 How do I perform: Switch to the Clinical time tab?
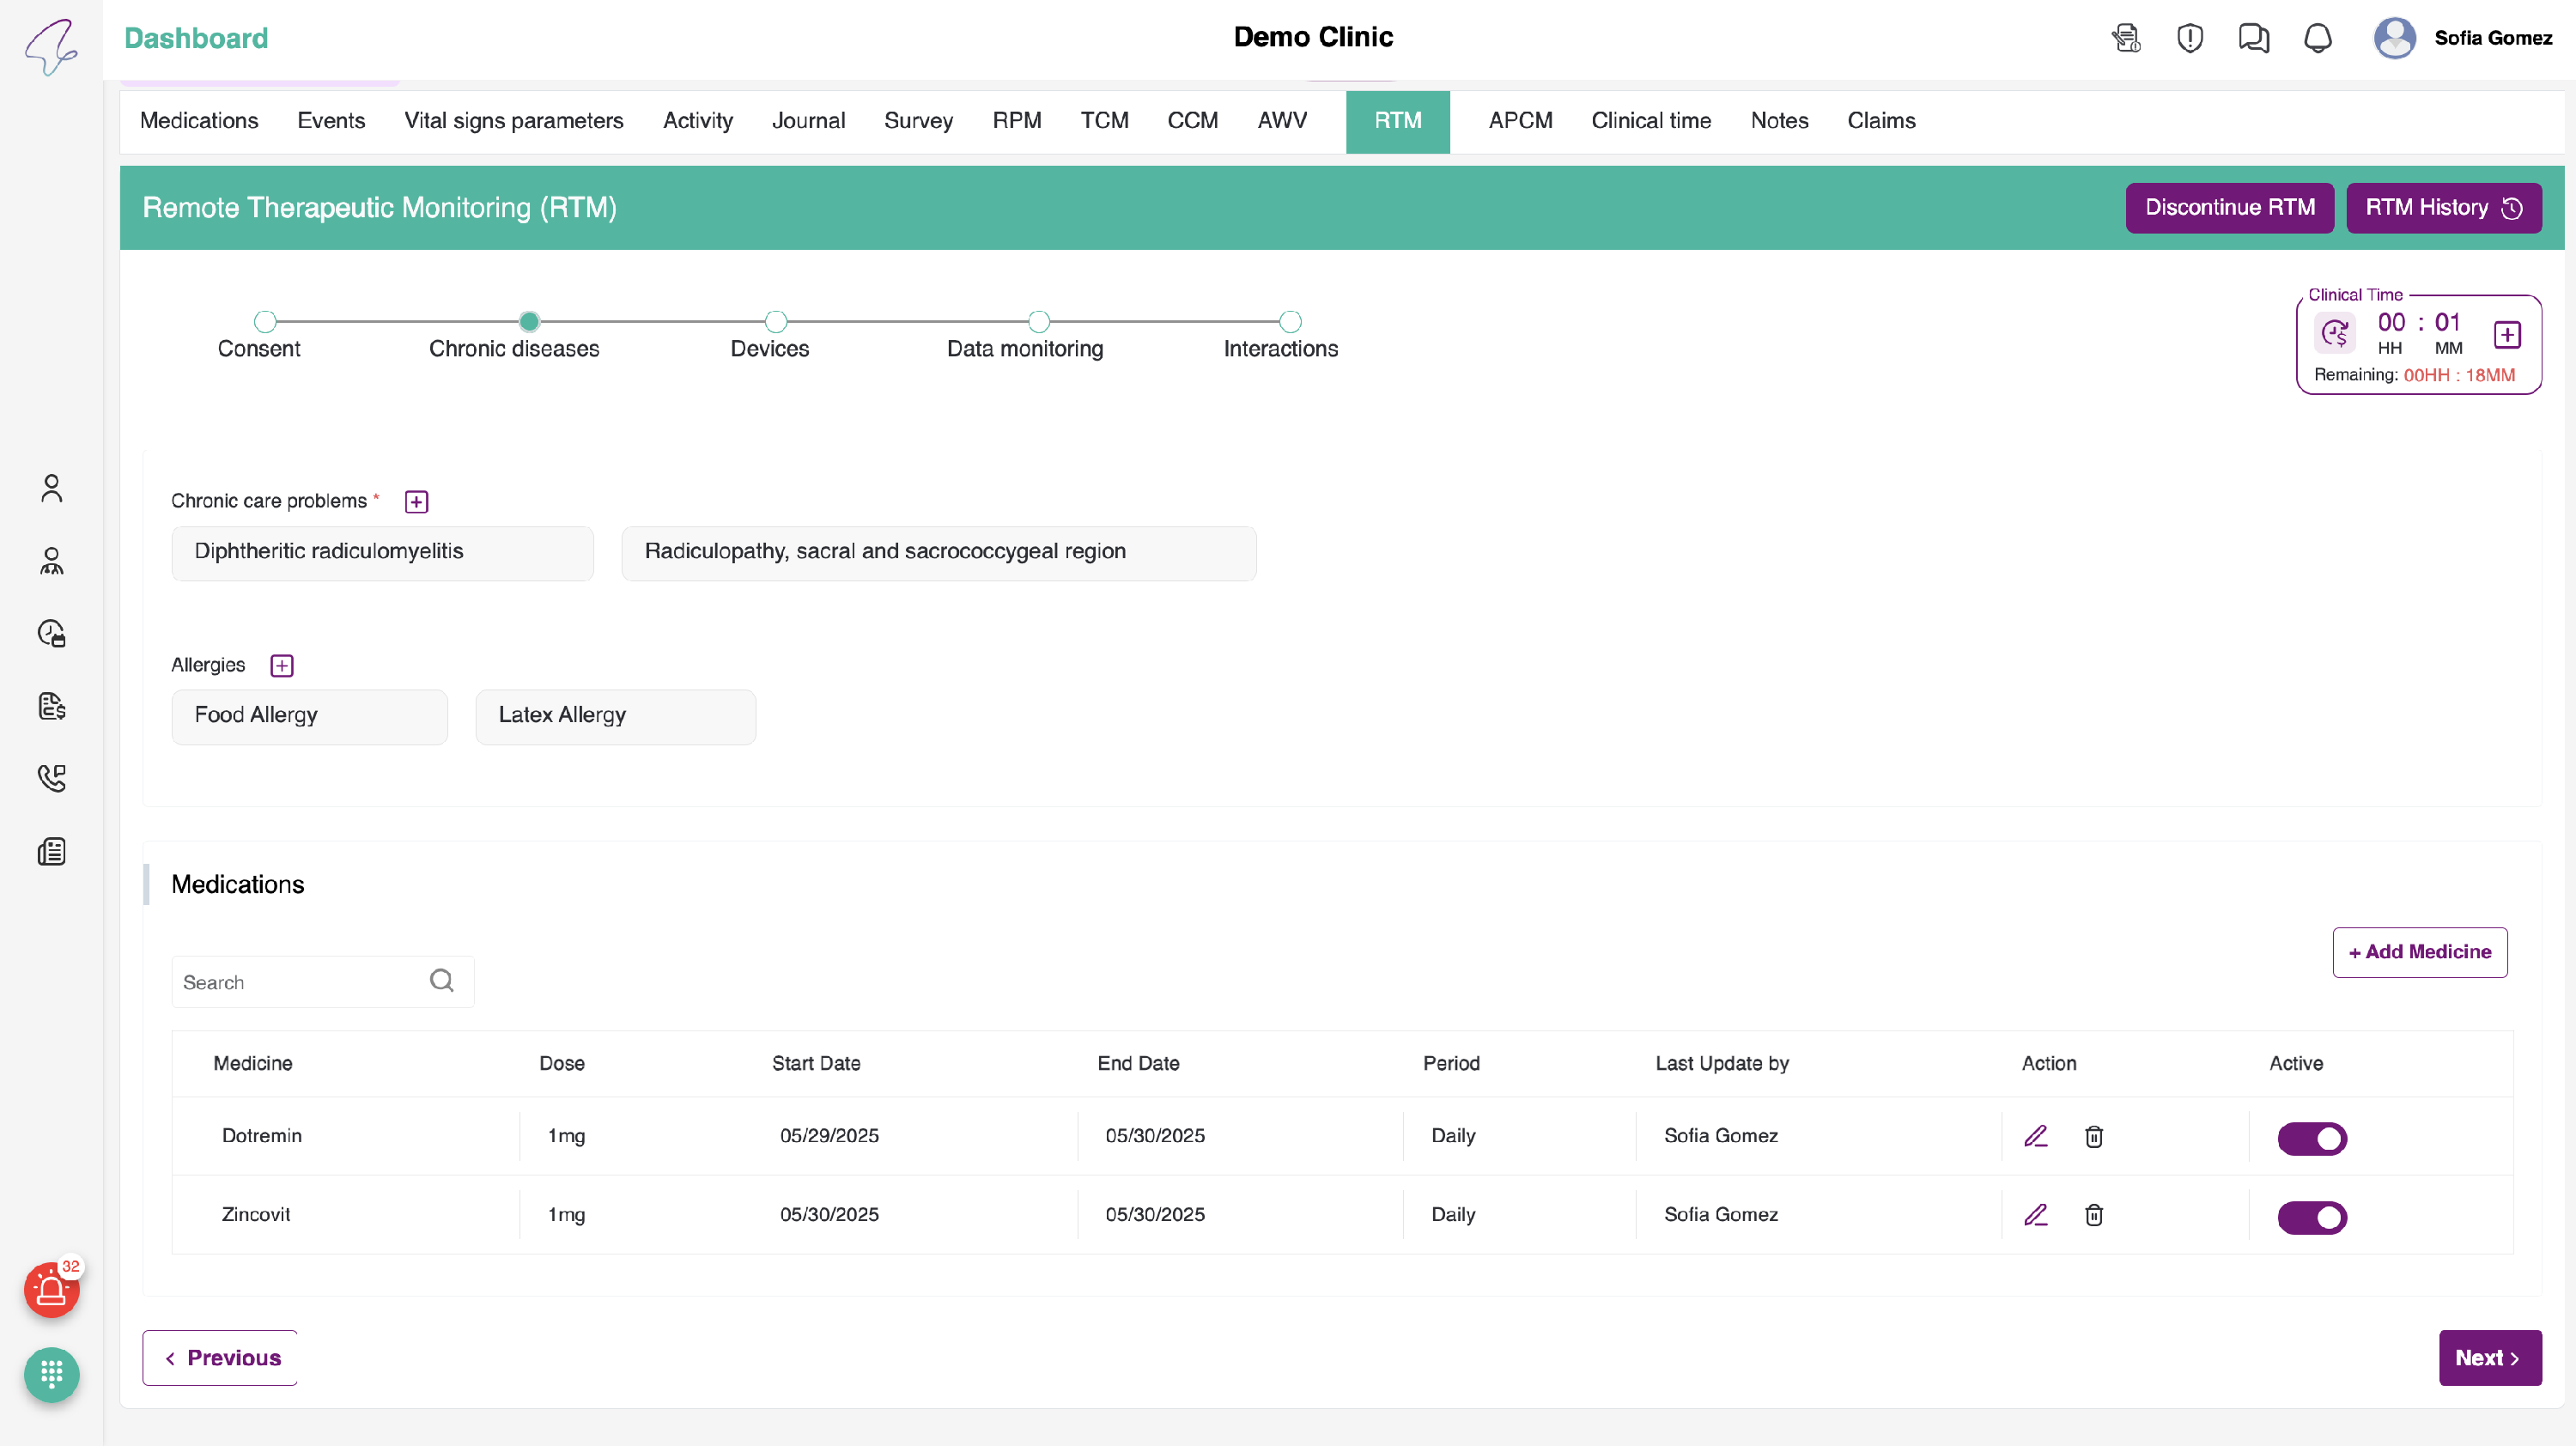point(1651,121)
